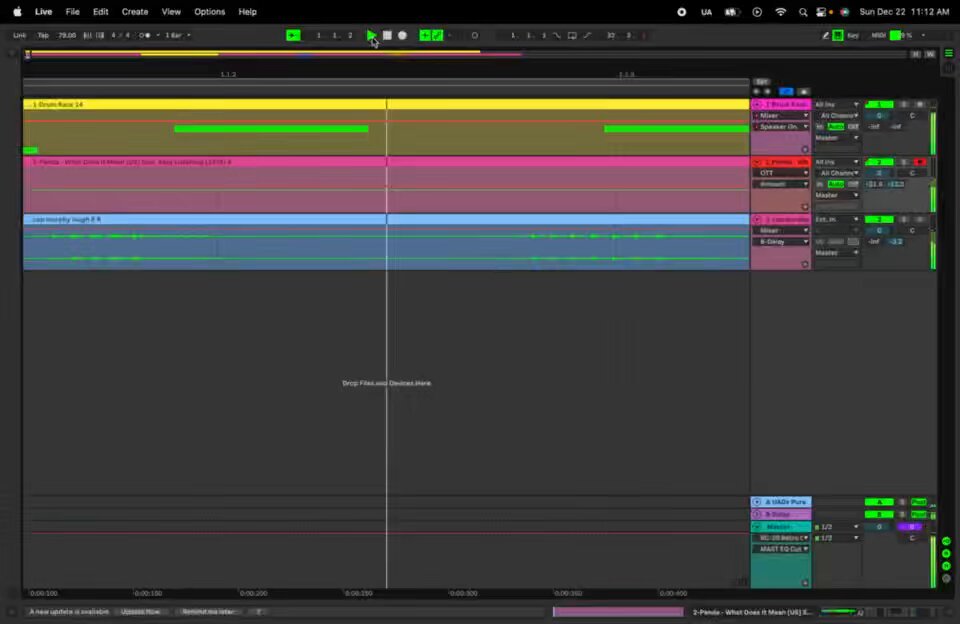Click 'Update Now' in the status bar

click(140, 612)
